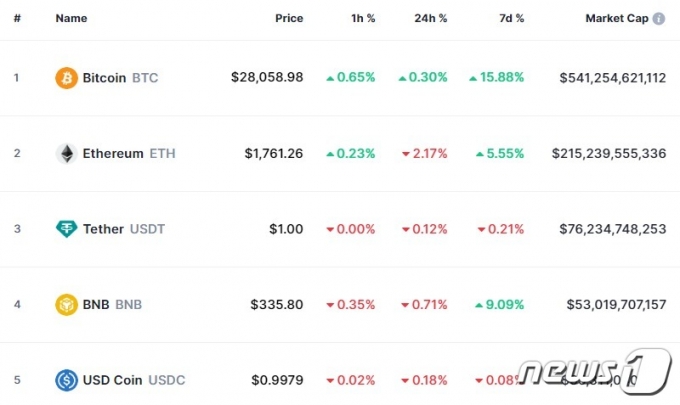Sort the table by Price header

pos(289,18)
